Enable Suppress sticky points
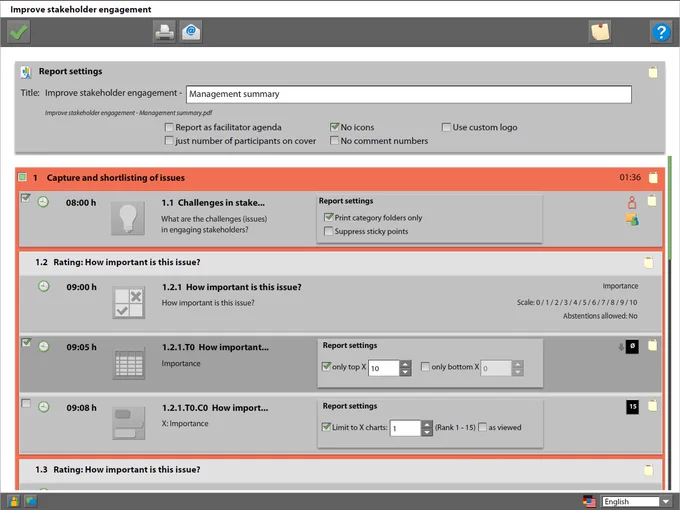680x510 pixels. point(329,231)
